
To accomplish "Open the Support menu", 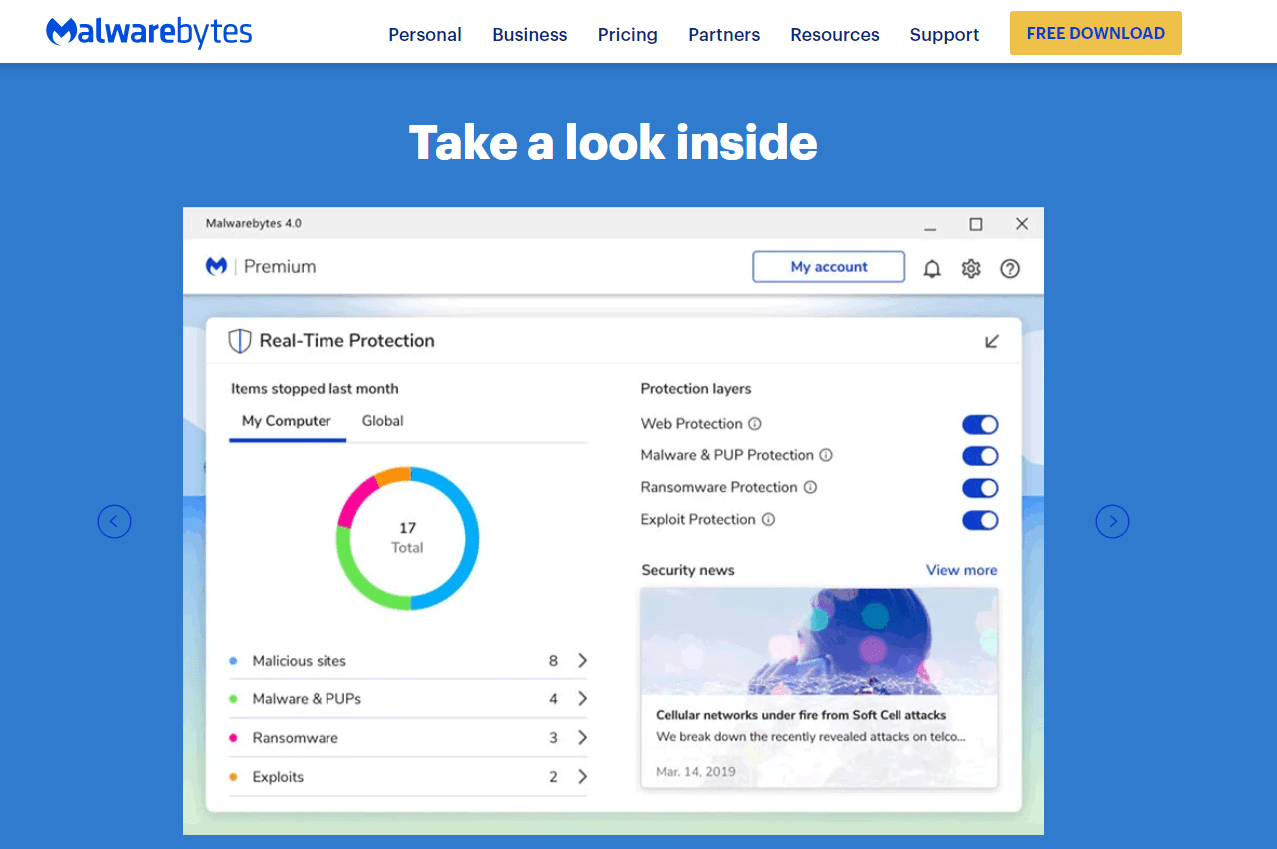I will tap(945, 35).
